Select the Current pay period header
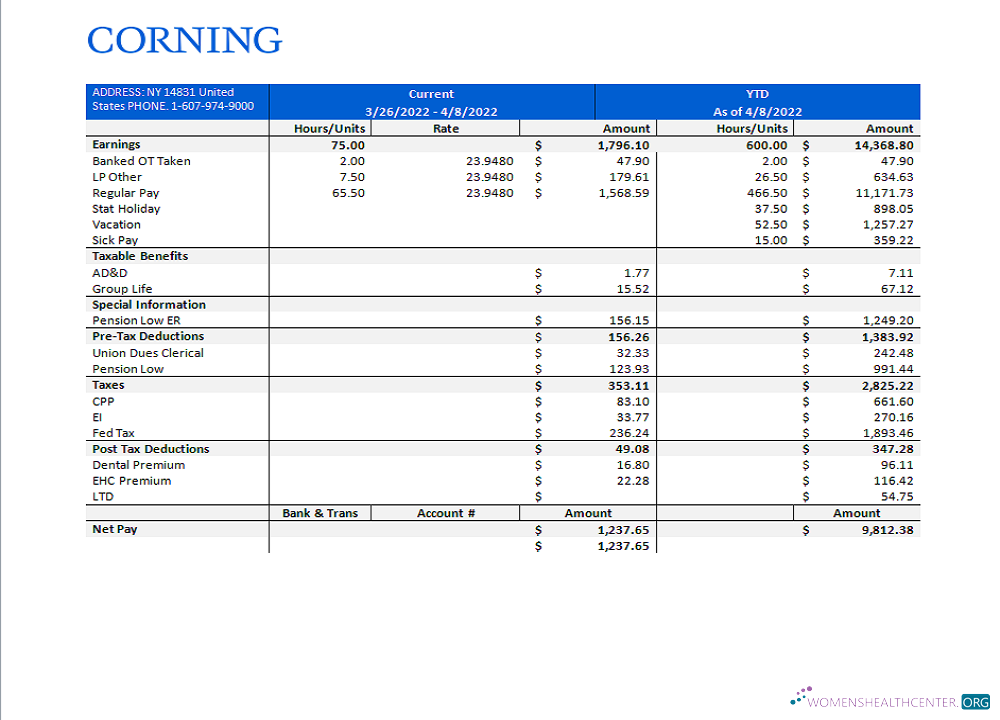 pos(431,101)
